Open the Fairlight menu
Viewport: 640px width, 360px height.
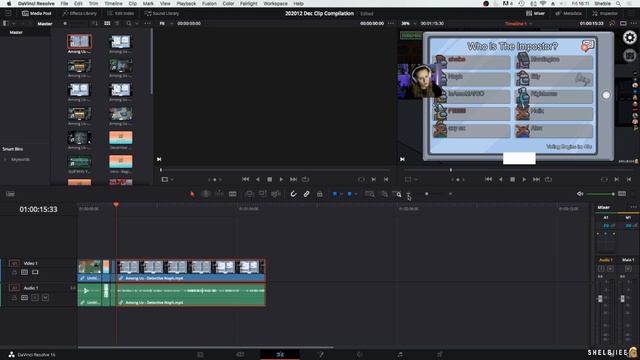coord(249,3)
